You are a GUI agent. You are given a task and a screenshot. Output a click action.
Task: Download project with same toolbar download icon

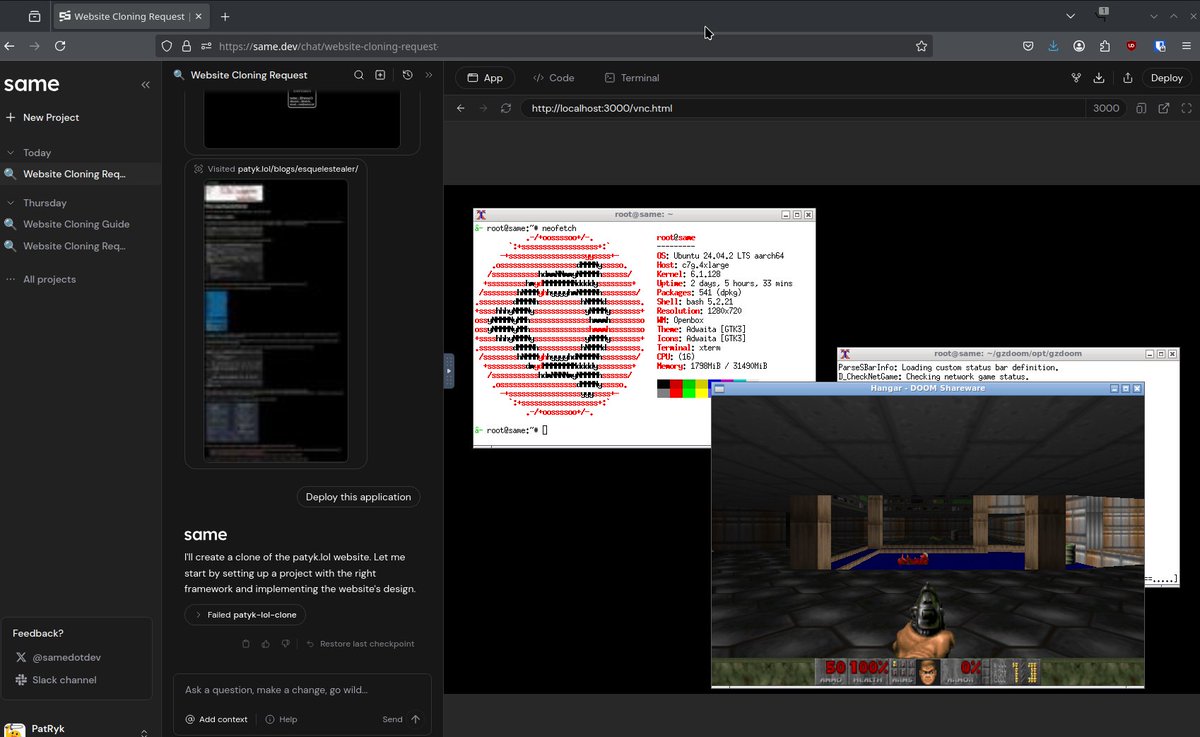click(x=1099, y=78)
